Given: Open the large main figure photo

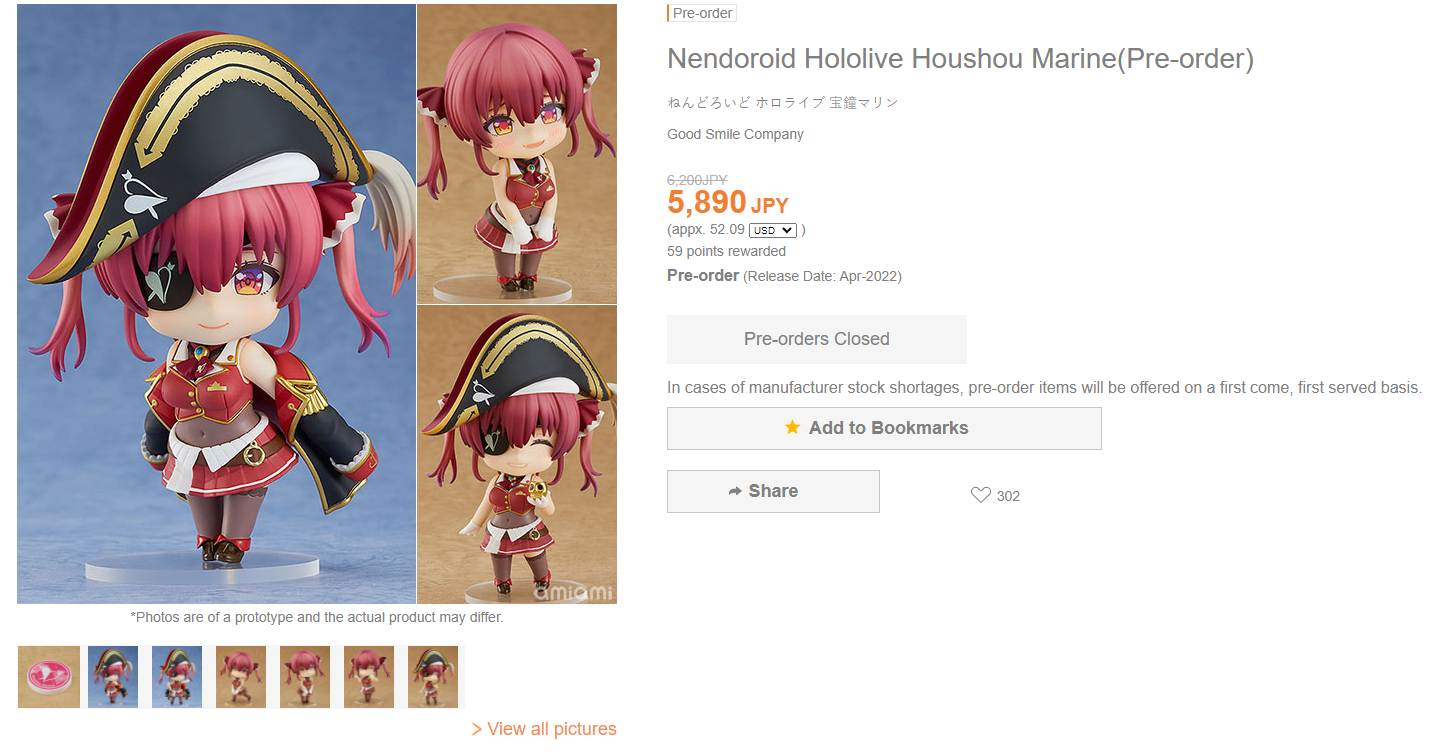Looking at the screenshot, I should pos(216,304).
